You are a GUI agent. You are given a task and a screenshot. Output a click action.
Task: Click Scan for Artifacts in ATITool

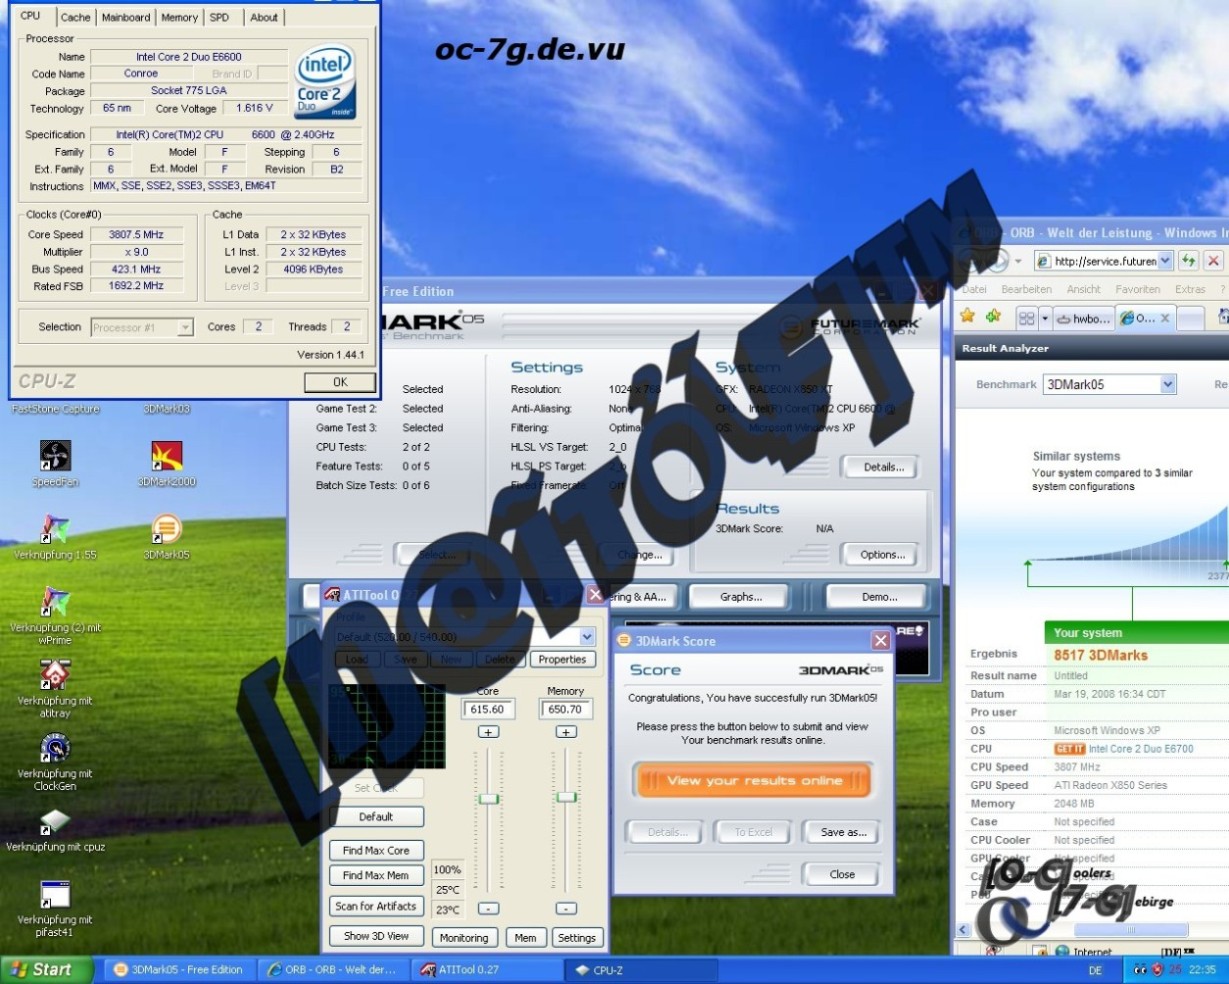[x=376, y=906]
